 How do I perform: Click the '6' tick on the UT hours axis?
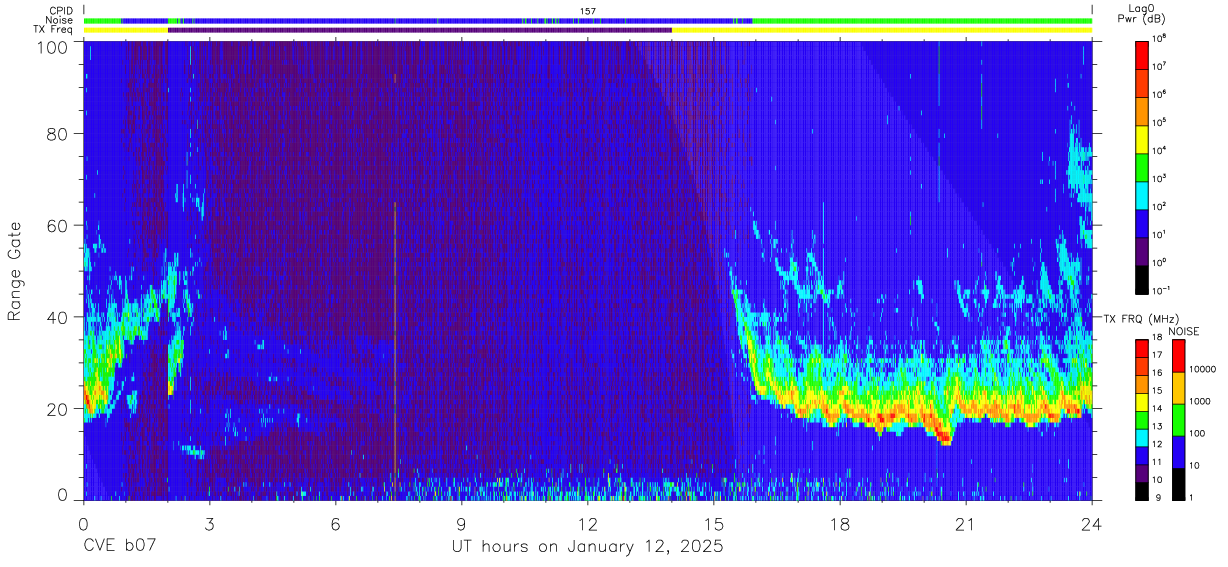(x=336, y=524)
